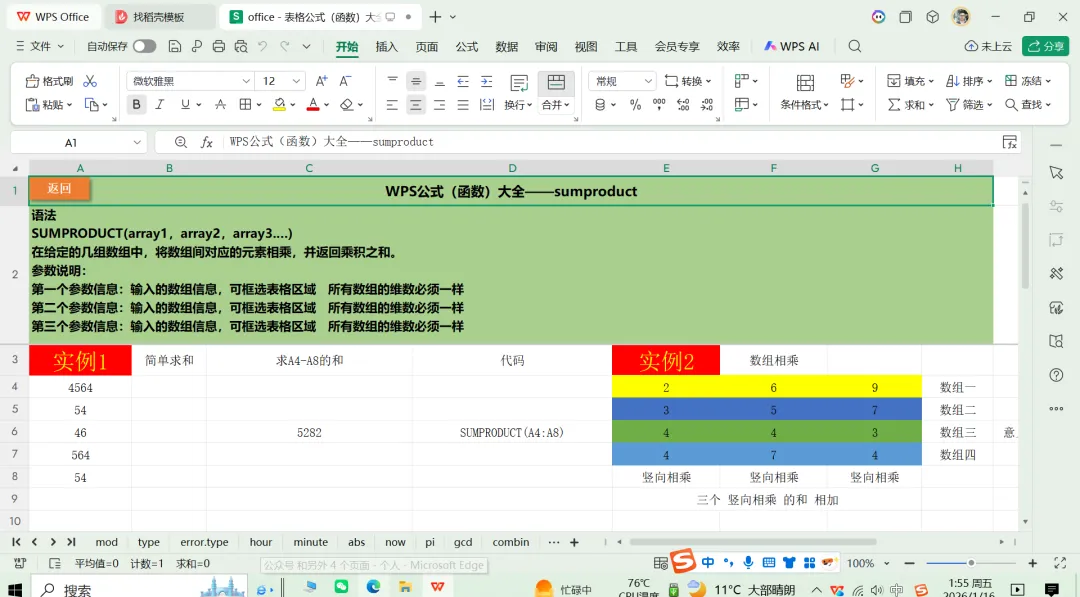Click the Freeze (冻结) button

pos(1028,81)
